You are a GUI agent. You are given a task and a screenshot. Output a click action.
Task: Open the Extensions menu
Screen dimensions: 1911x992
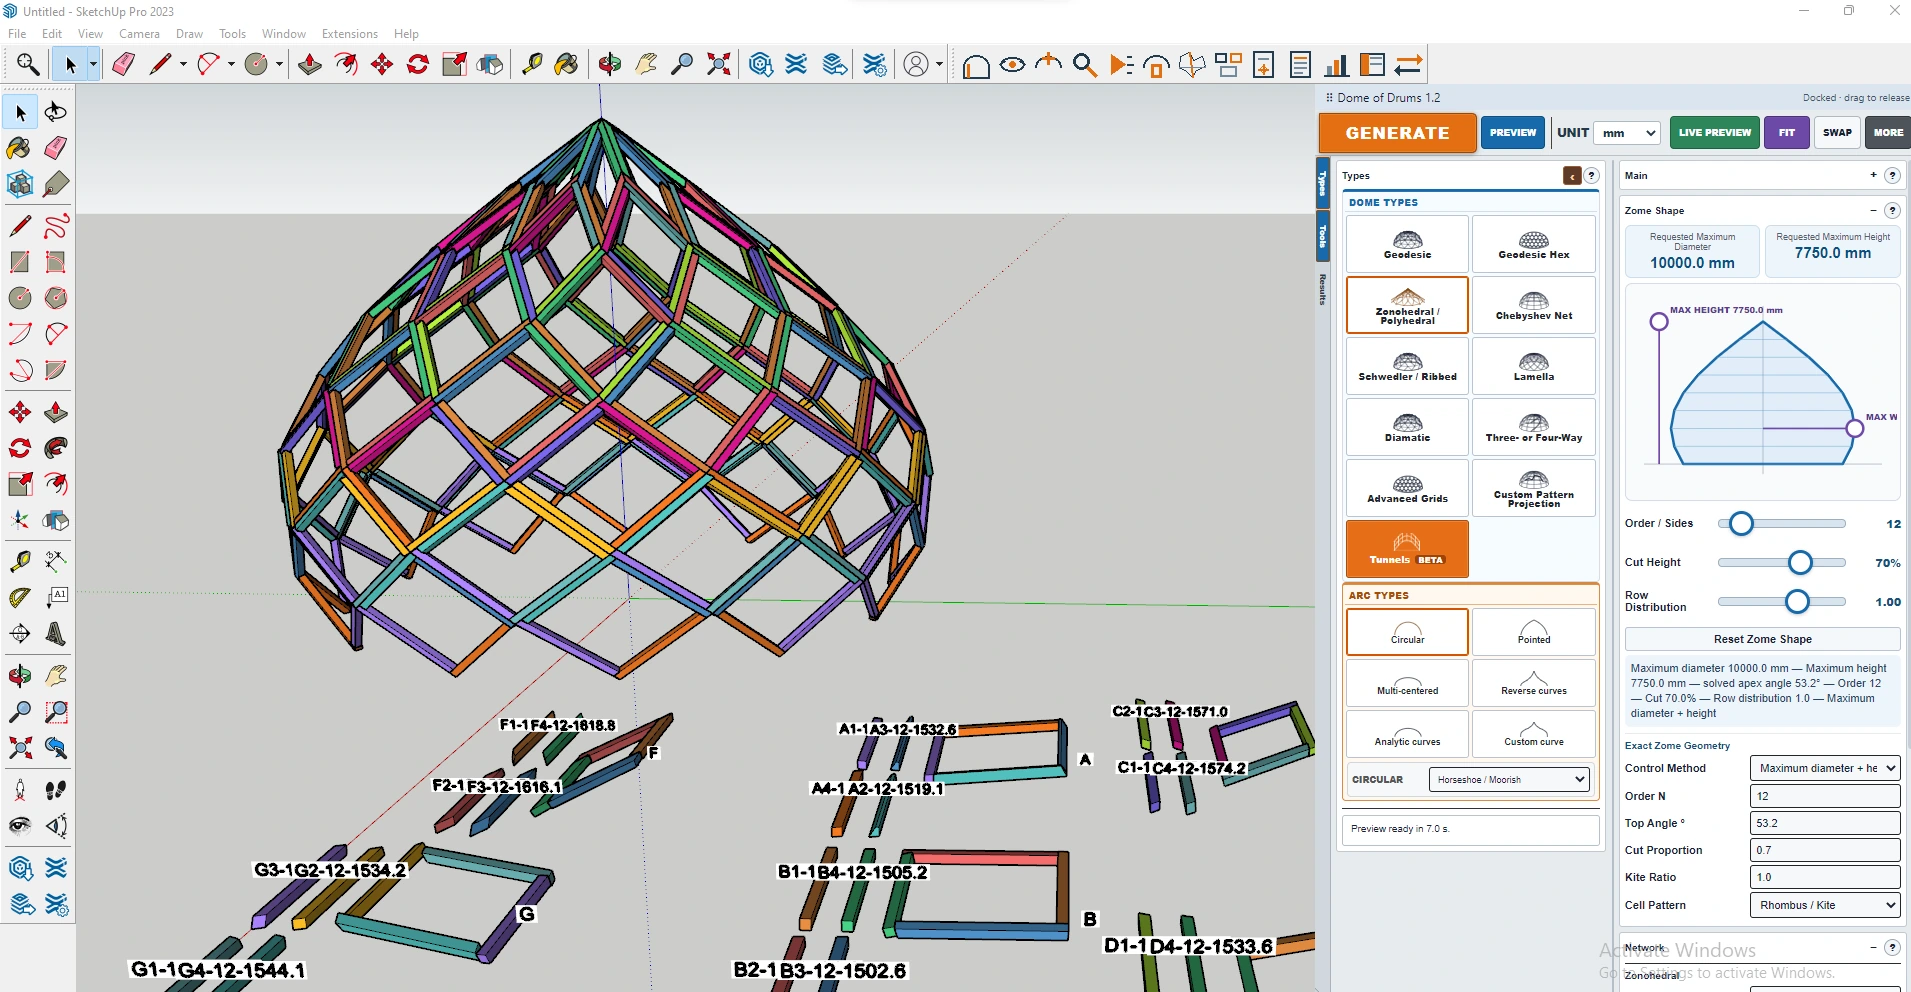pyautogui.click(x=350, y=34)
